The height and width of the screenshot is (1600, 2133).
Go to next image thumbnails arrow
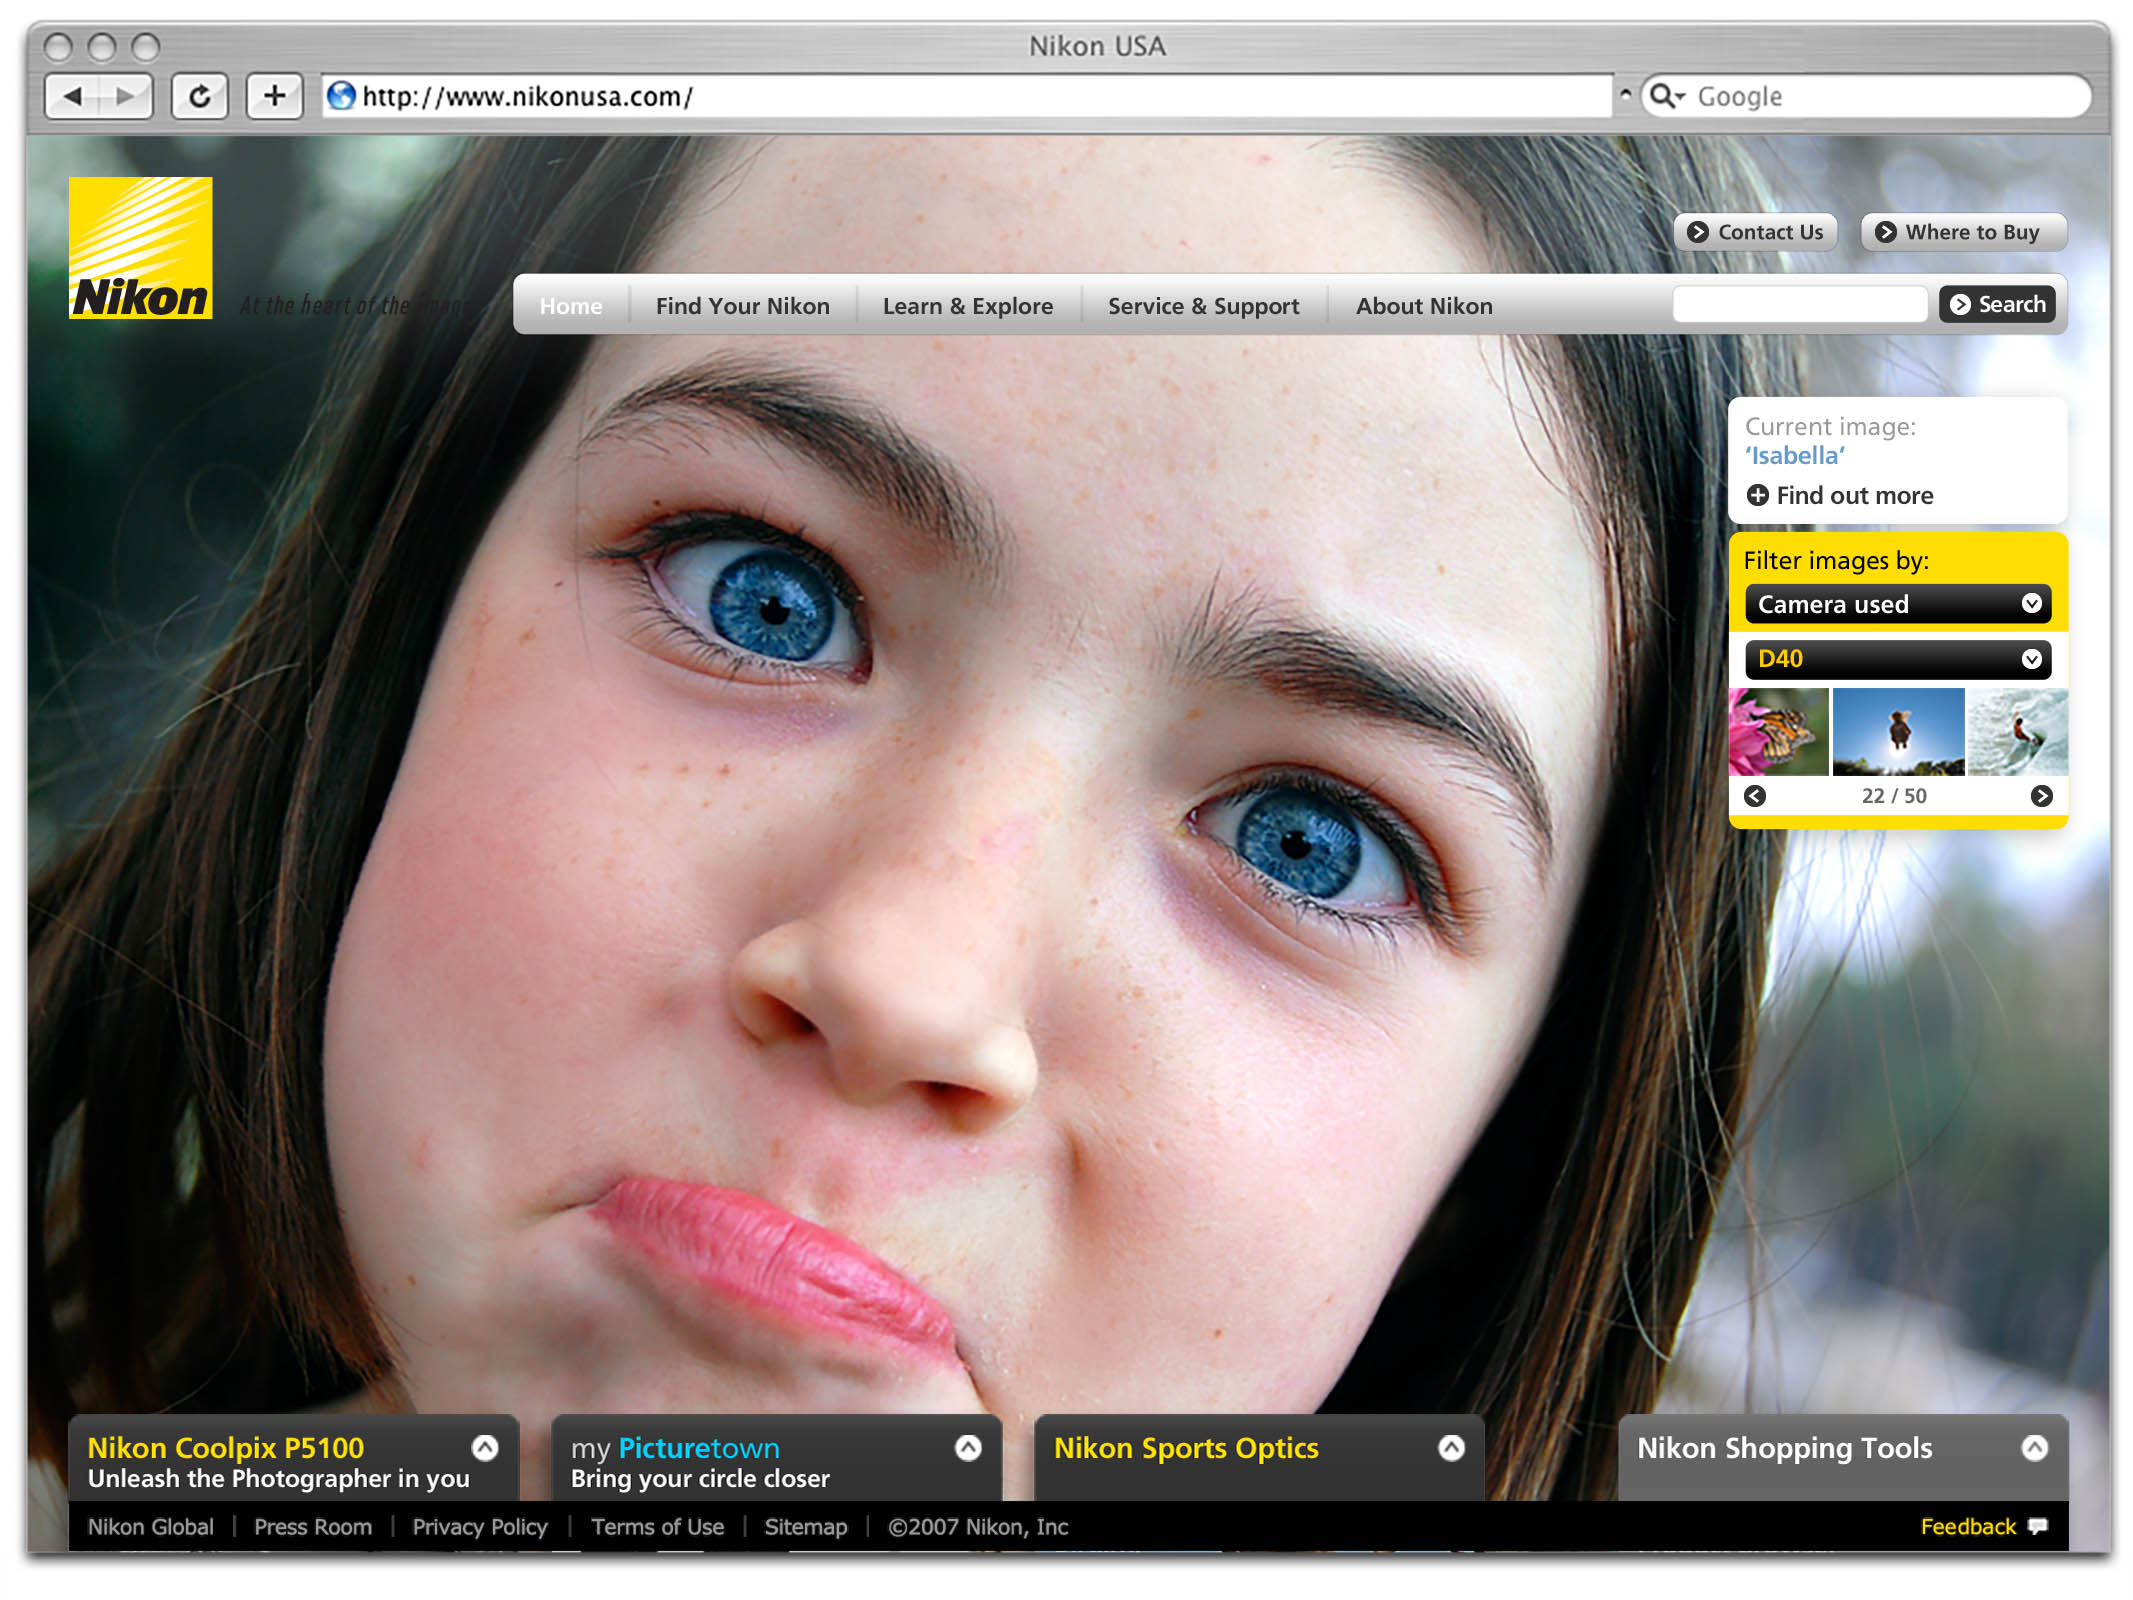2041,796
